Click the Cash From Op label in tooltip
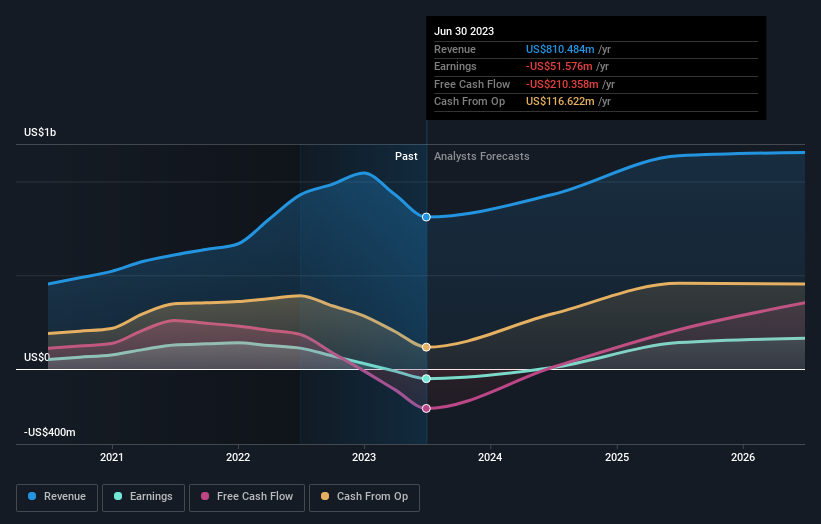Screen dimensions: 821x524 [469, 102]
